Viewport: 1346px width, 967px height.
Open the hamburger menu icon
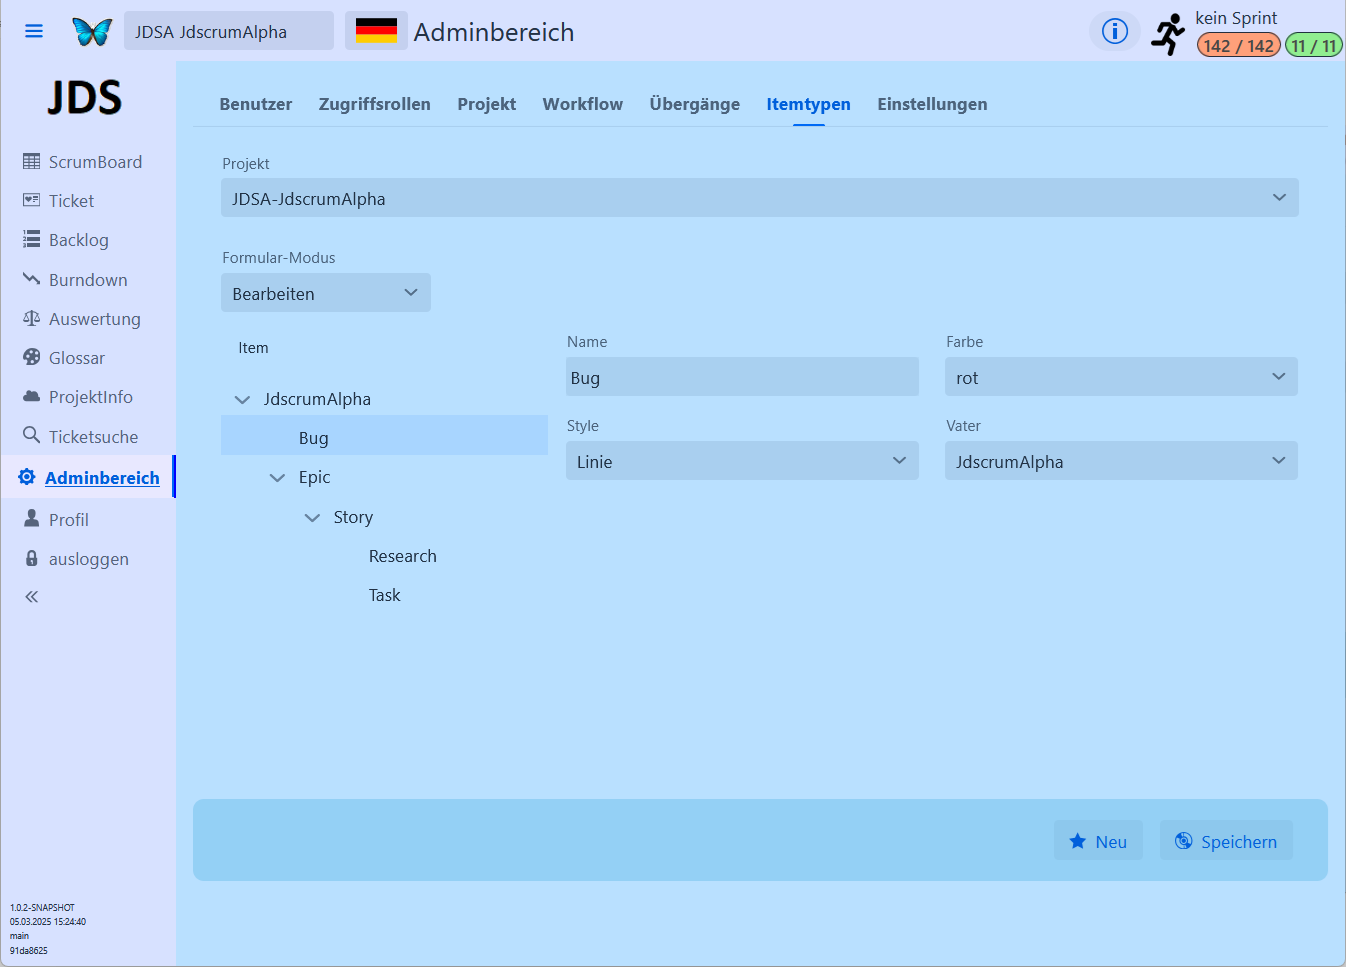point(34,31)
